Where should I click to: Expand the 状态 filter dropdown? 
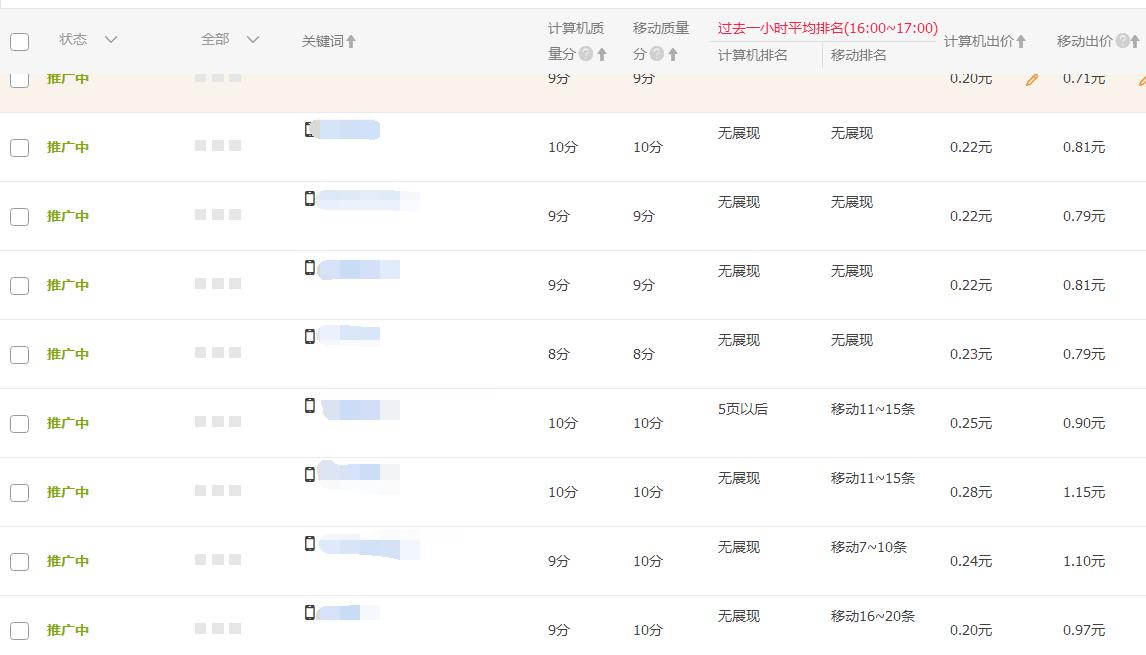tap(111, 40)
